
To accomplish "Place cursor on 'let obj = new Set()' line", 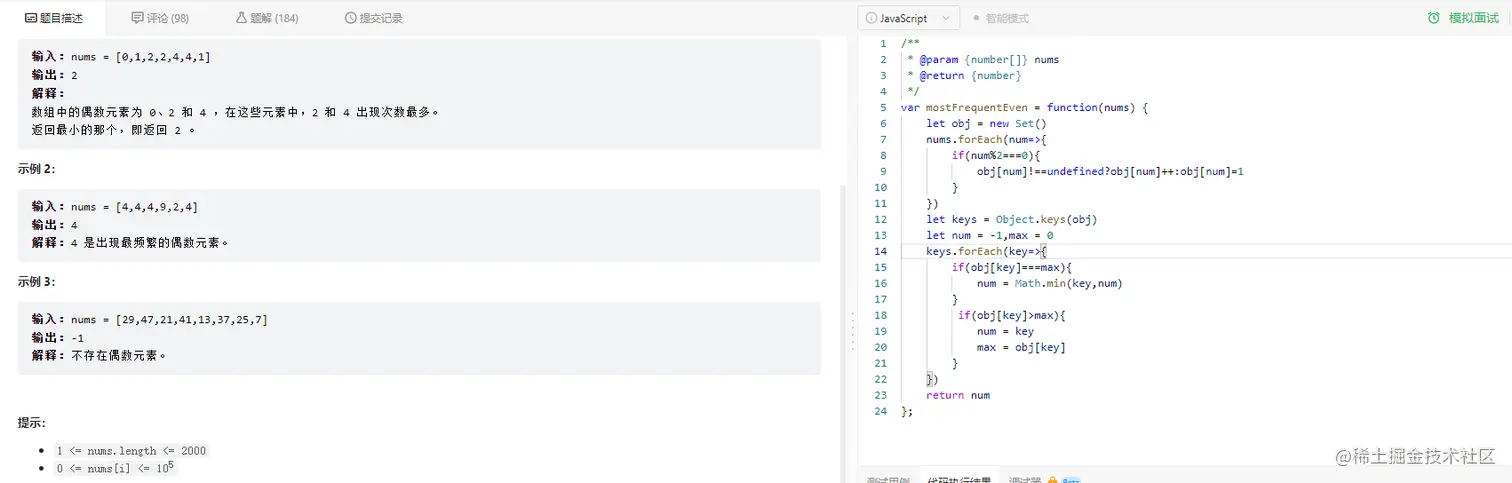I will (986, 123).
